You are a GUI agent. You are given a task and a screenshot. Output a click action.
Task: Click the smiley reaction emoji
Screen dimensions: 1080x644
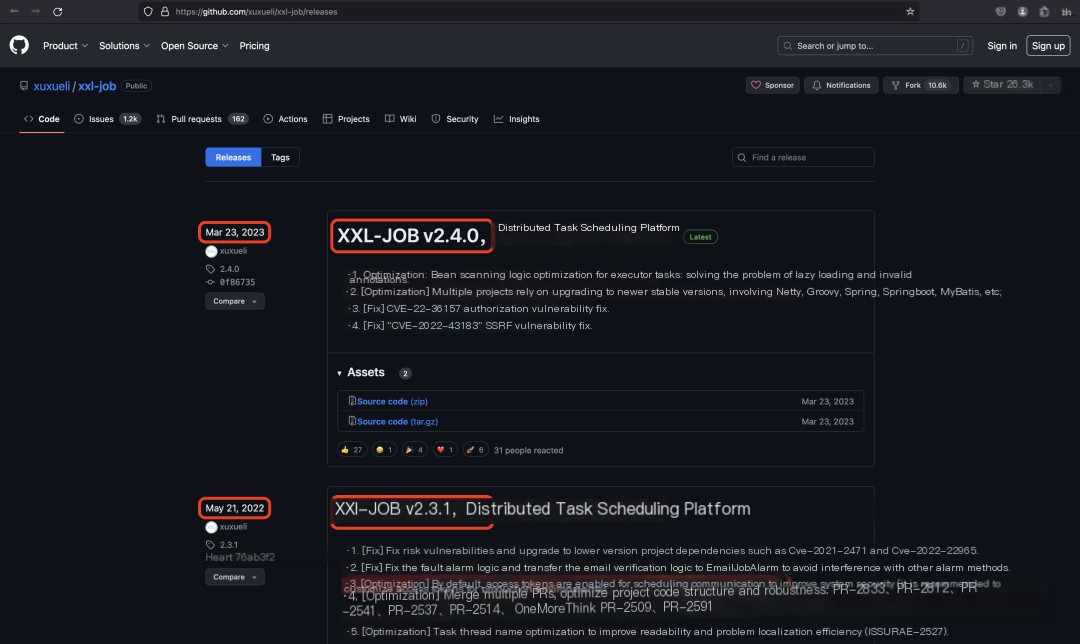tap(380, 450)
